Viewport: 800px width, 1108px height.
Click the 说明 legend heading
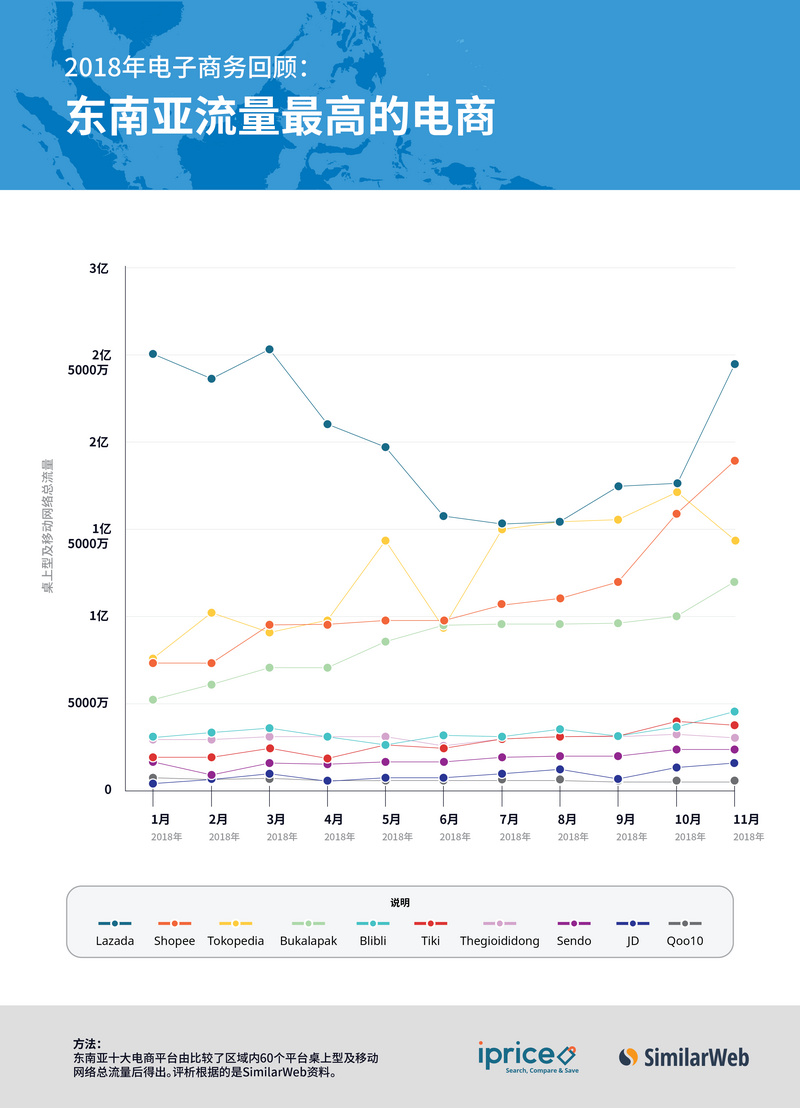400,902
